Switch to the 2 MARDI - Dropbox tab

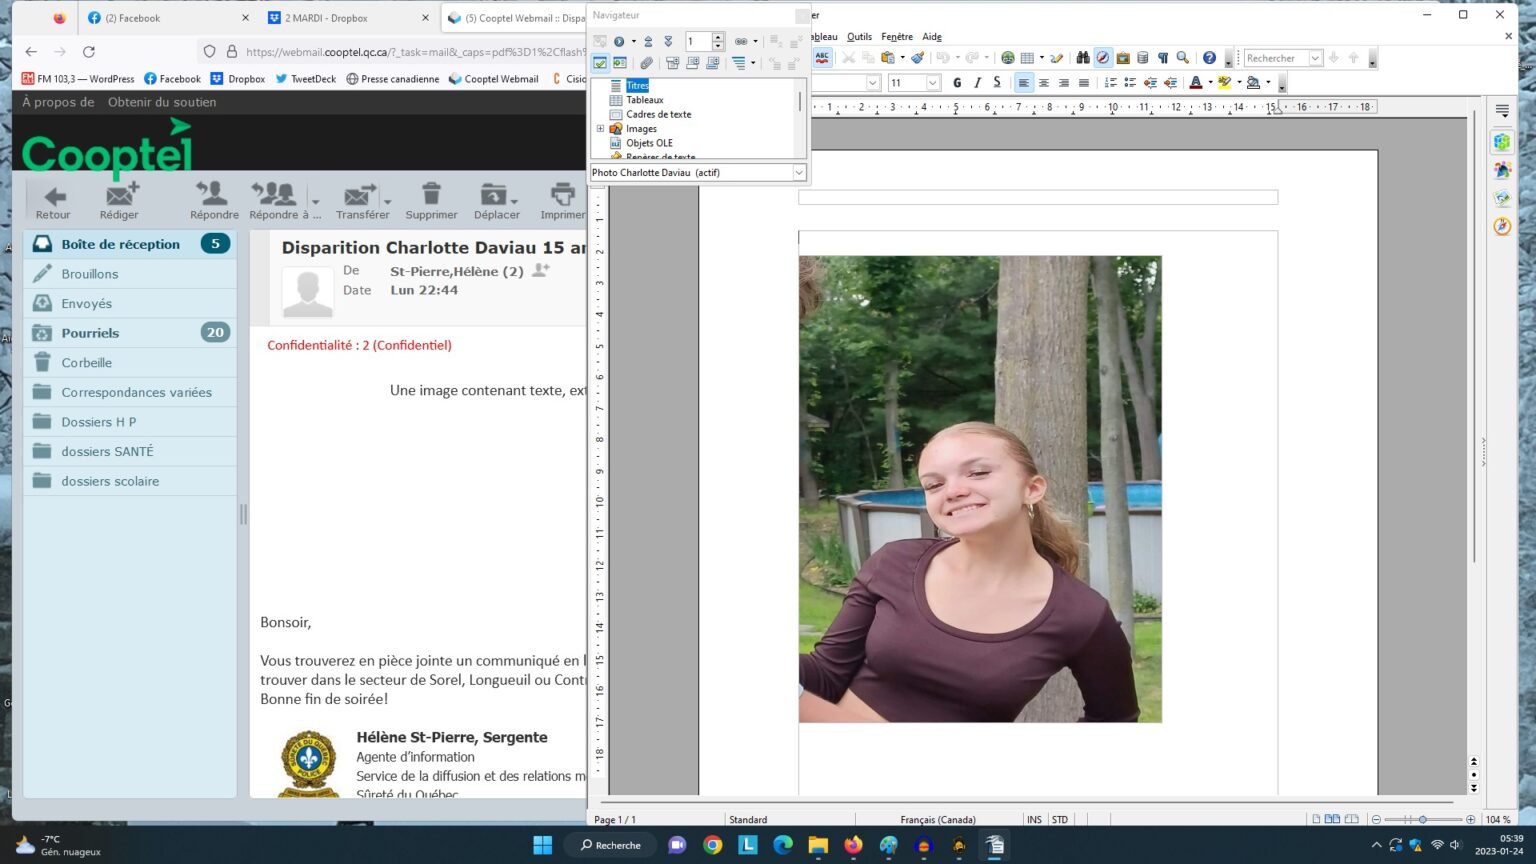click(x=326, y=18)
